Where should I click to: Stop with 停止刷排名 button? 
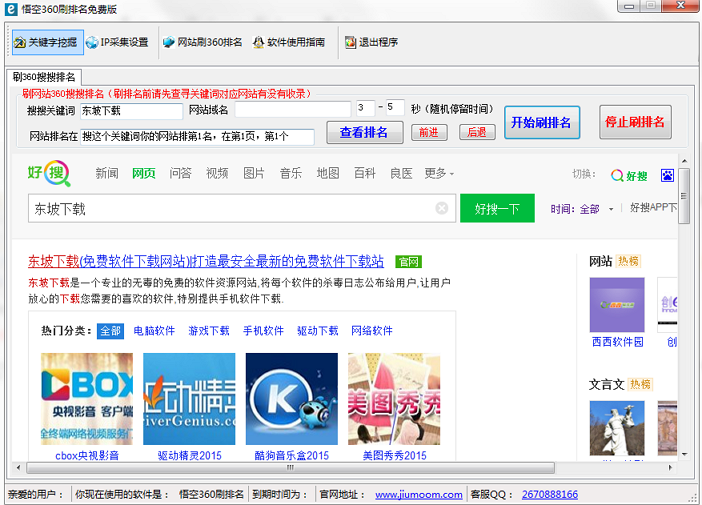[635, 122]
